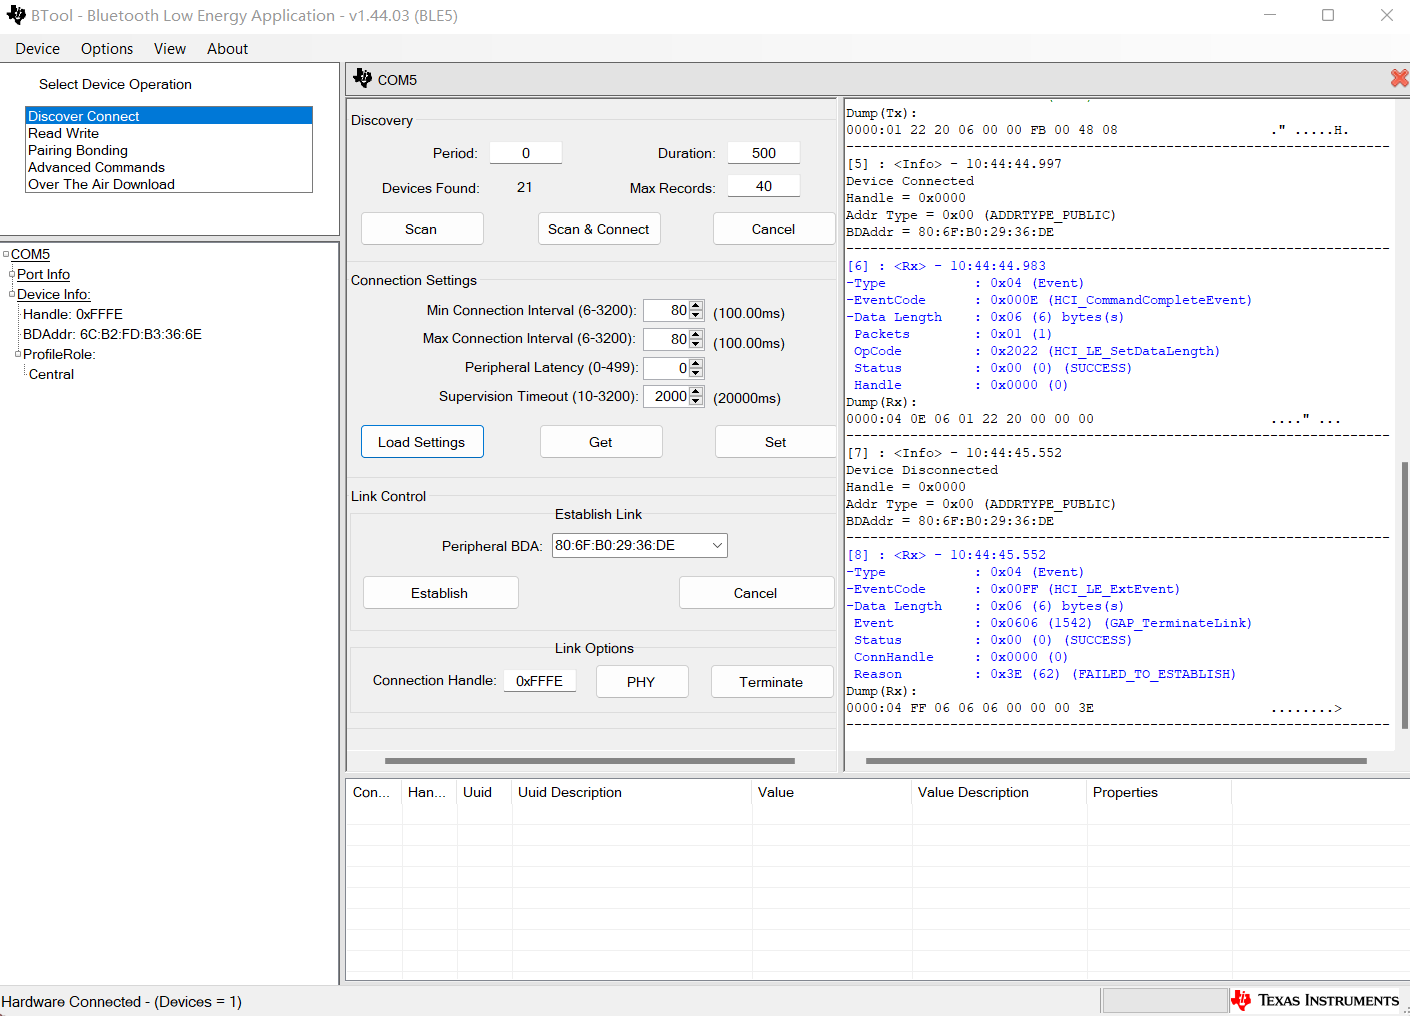
Task: Click the Uuid Description column header
Action: click(632, 792)
